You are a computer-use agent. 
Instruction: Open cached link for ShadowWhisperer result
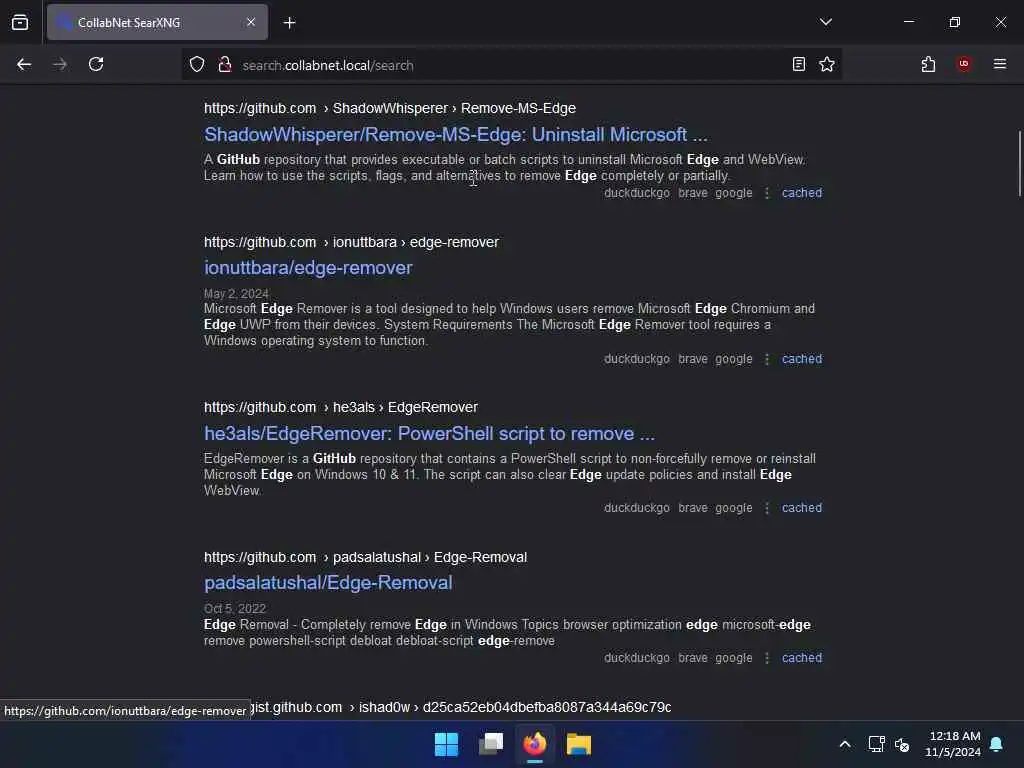[802, 193]
